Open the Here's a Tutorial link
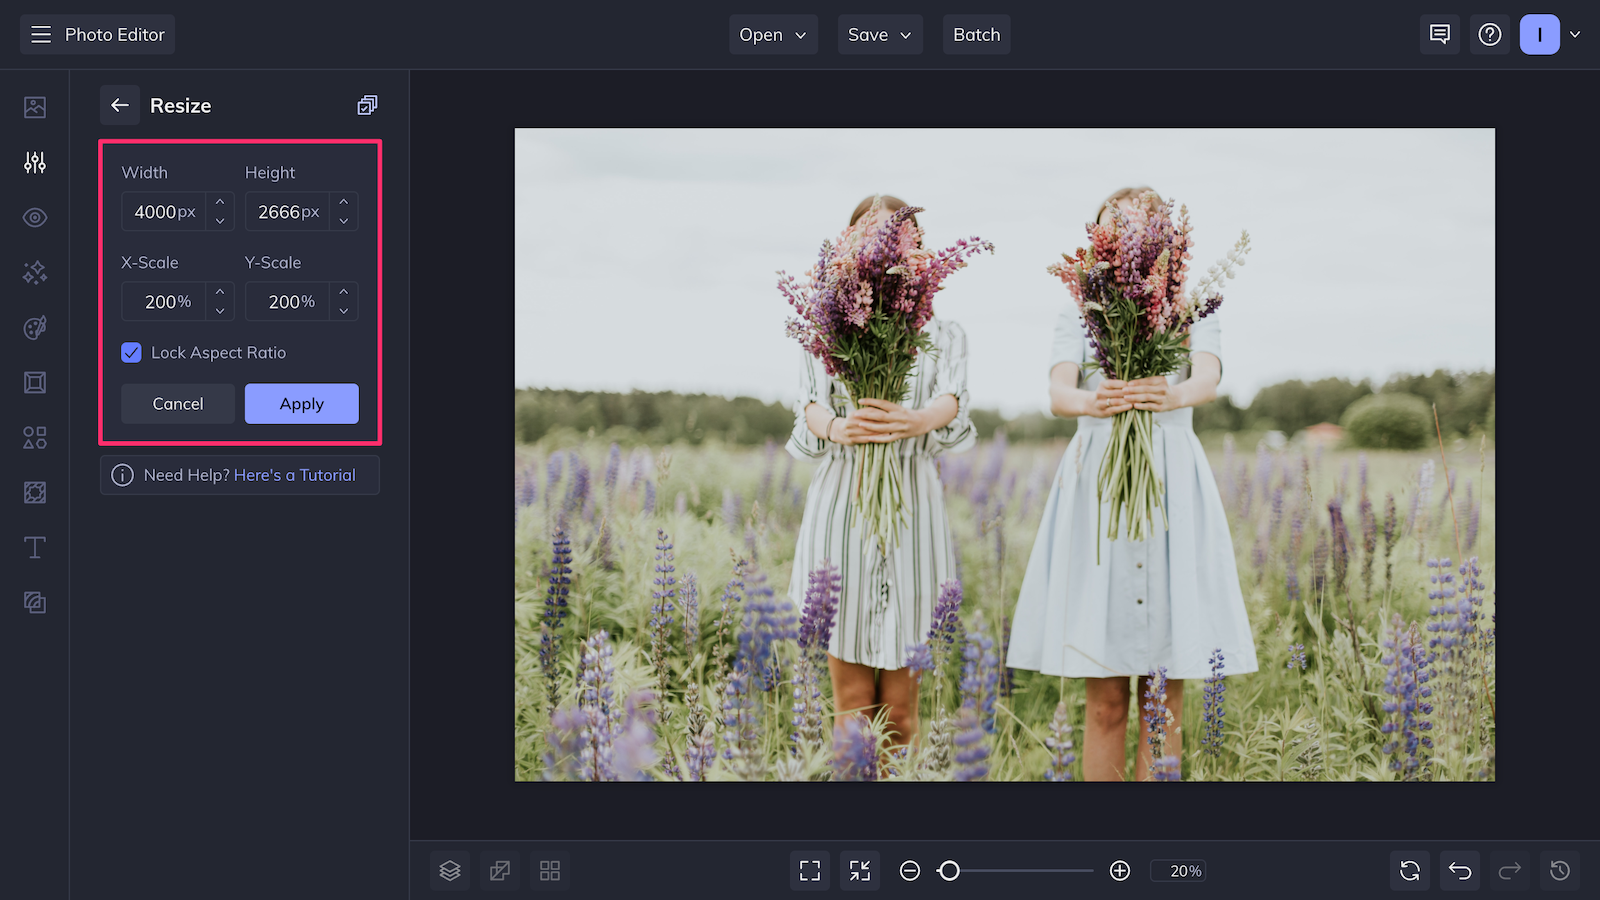 pyautogui.click(x=295, y=475)
